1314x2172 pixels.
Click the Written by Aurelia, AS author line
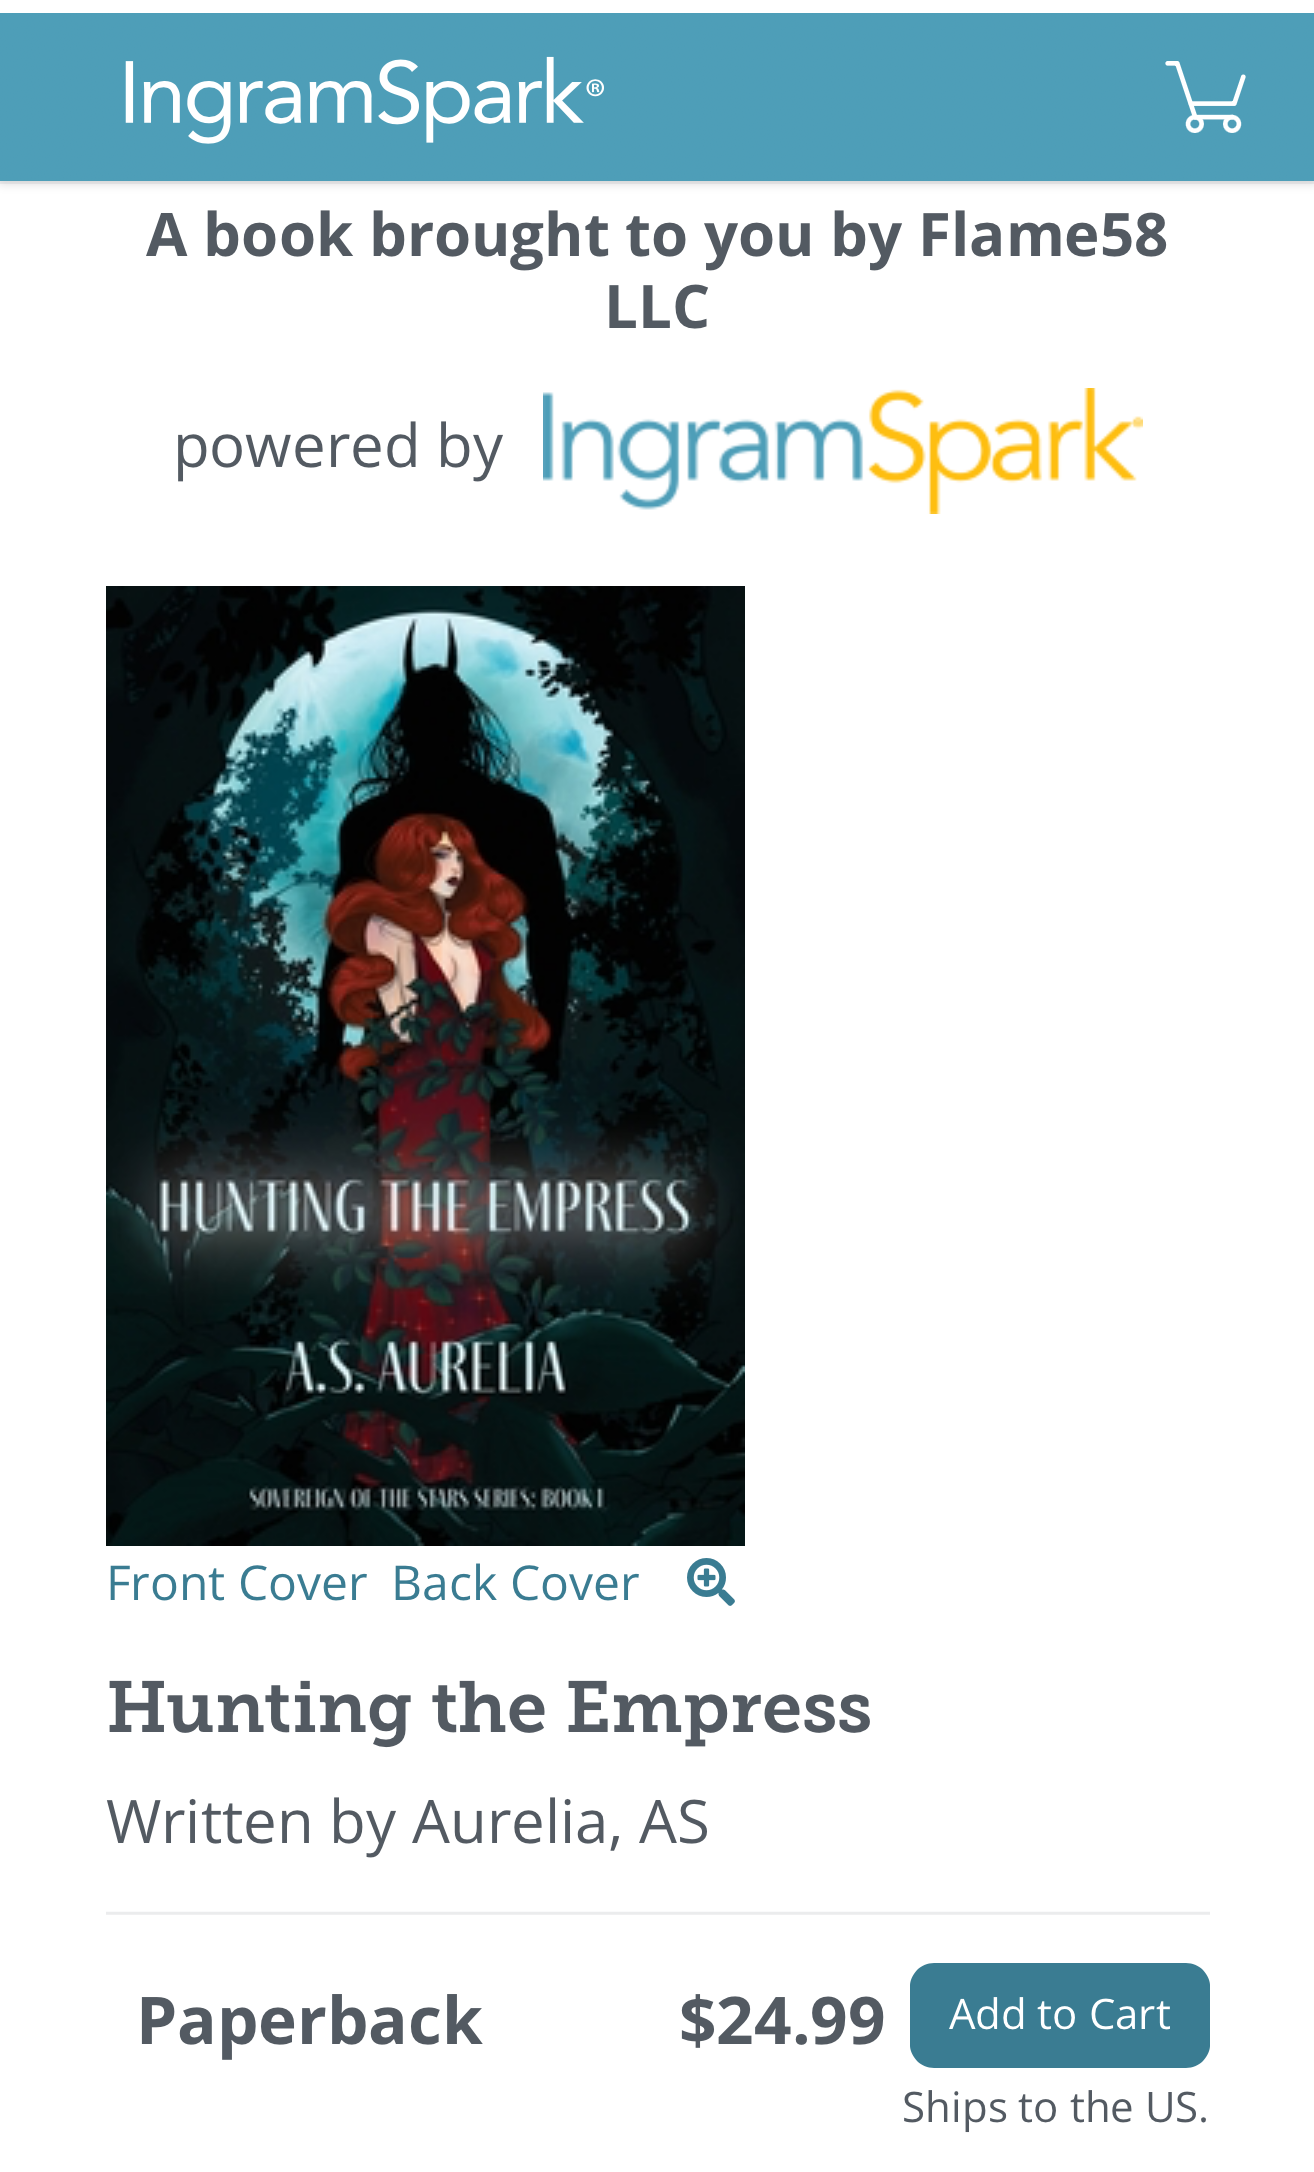(x=408, y=1821)
